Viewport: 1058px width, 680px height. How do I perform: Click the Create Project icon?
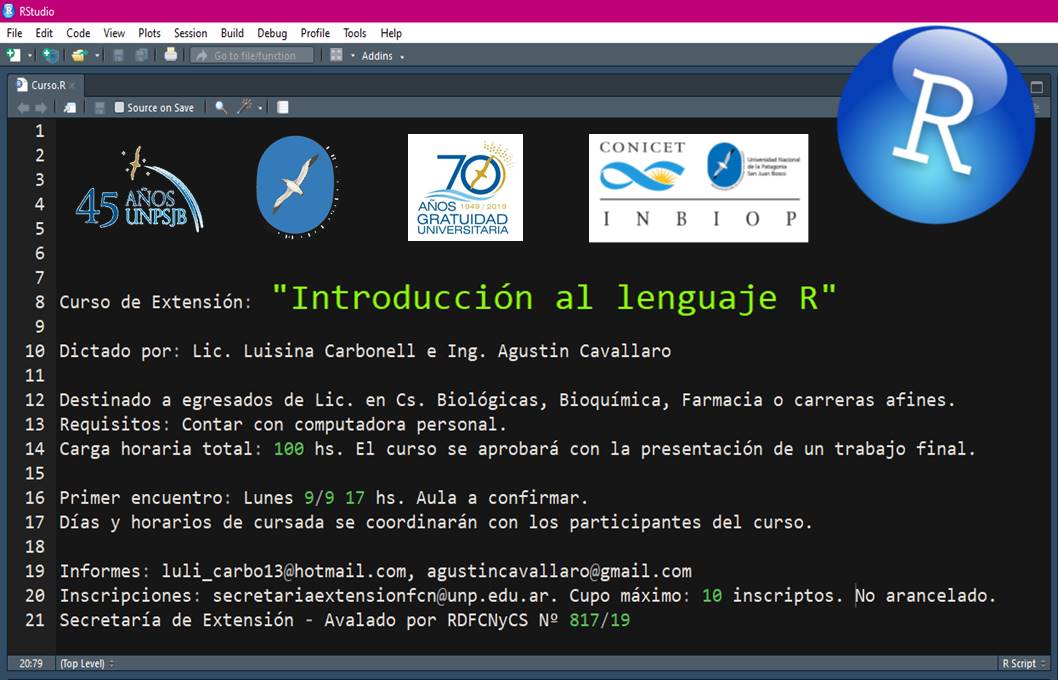pos(50,55)
